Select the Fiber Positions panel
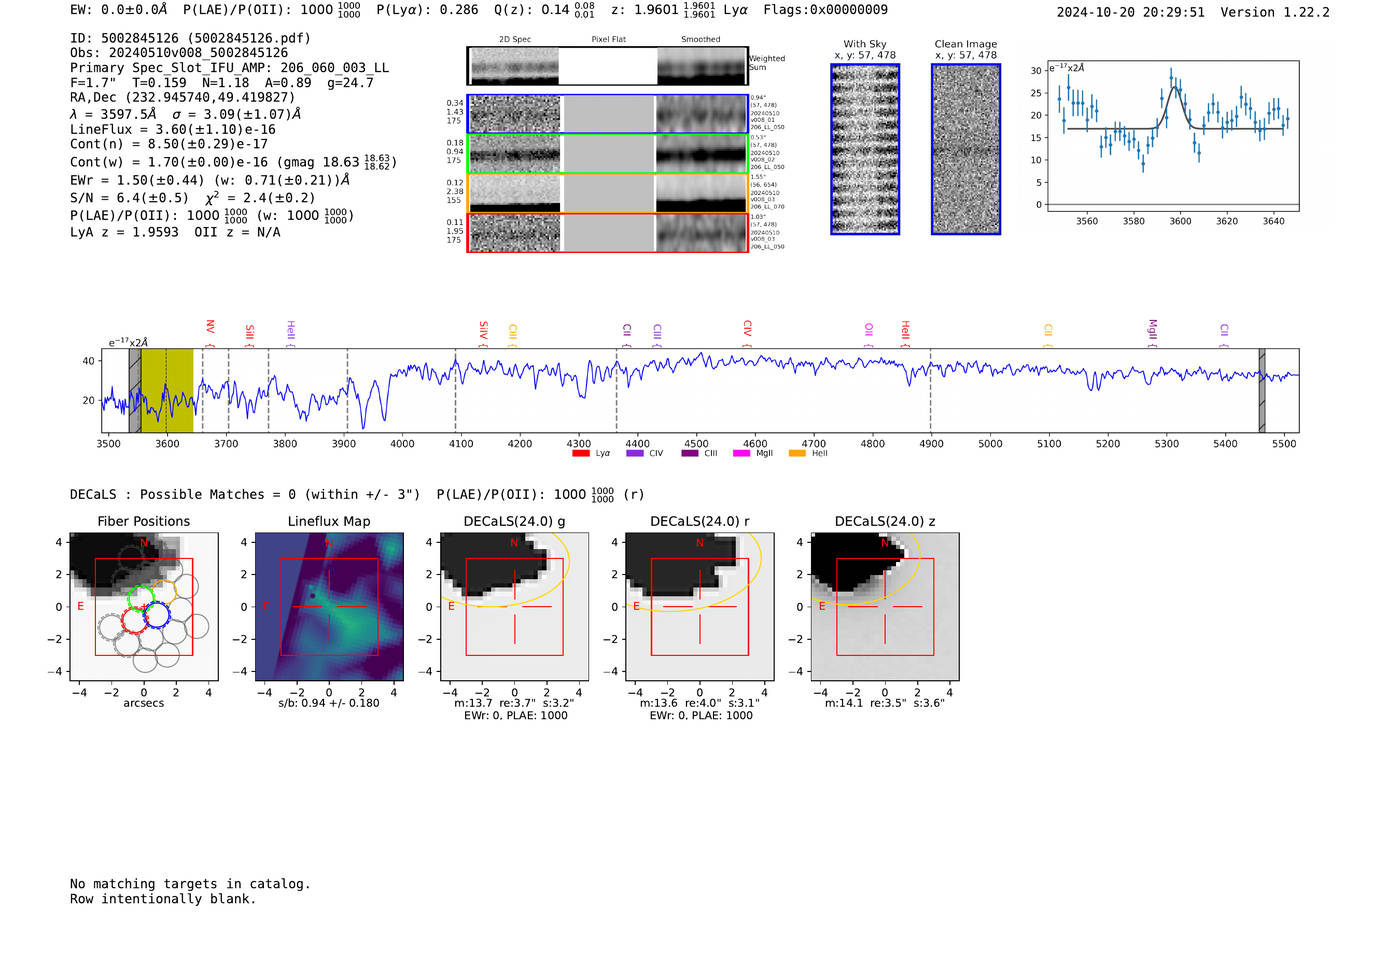 coord(144,607)
